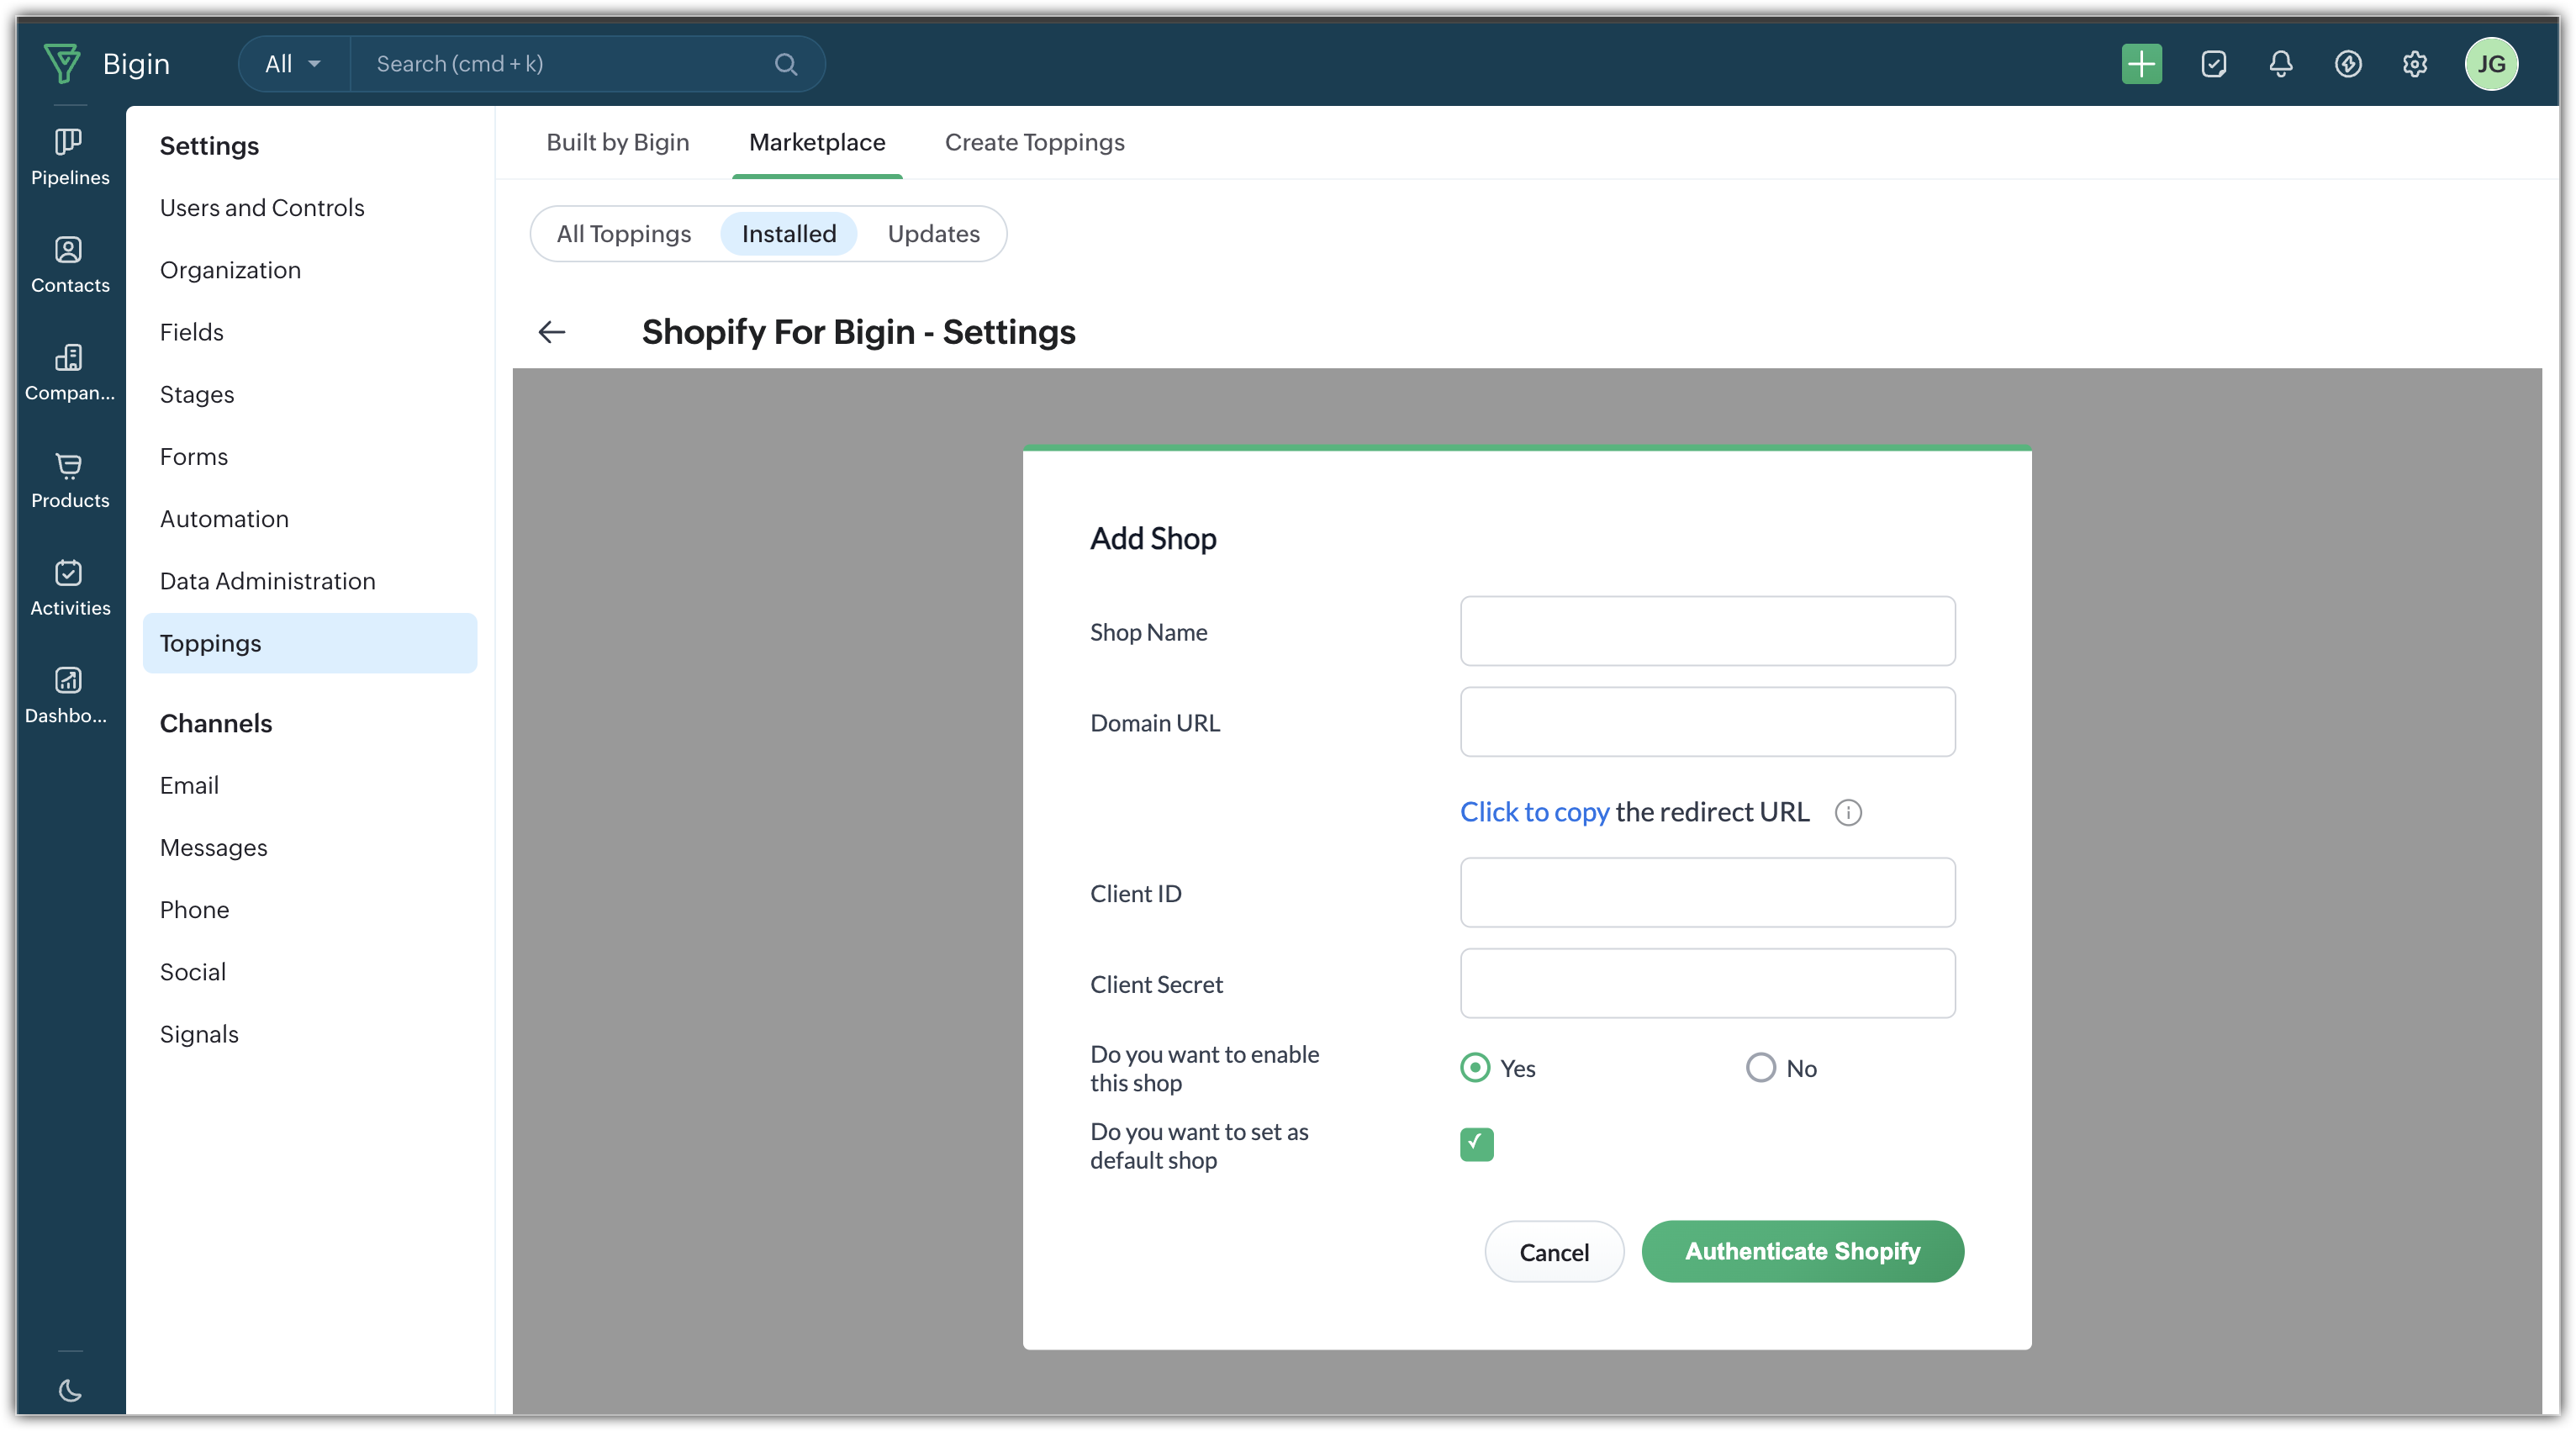Switch to Built by Bigin tab
This screenshot has height=1431, width=2576.
pyautogui.click(x=617, y=142)
